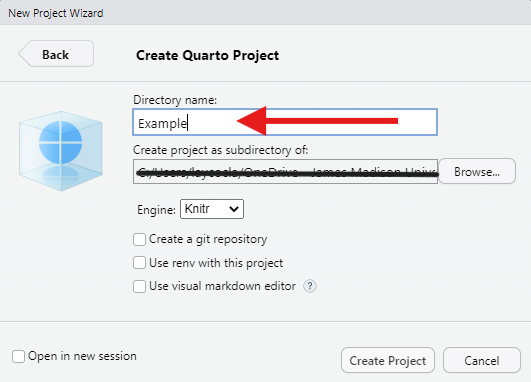Click the Create Project button

(388, 360)
